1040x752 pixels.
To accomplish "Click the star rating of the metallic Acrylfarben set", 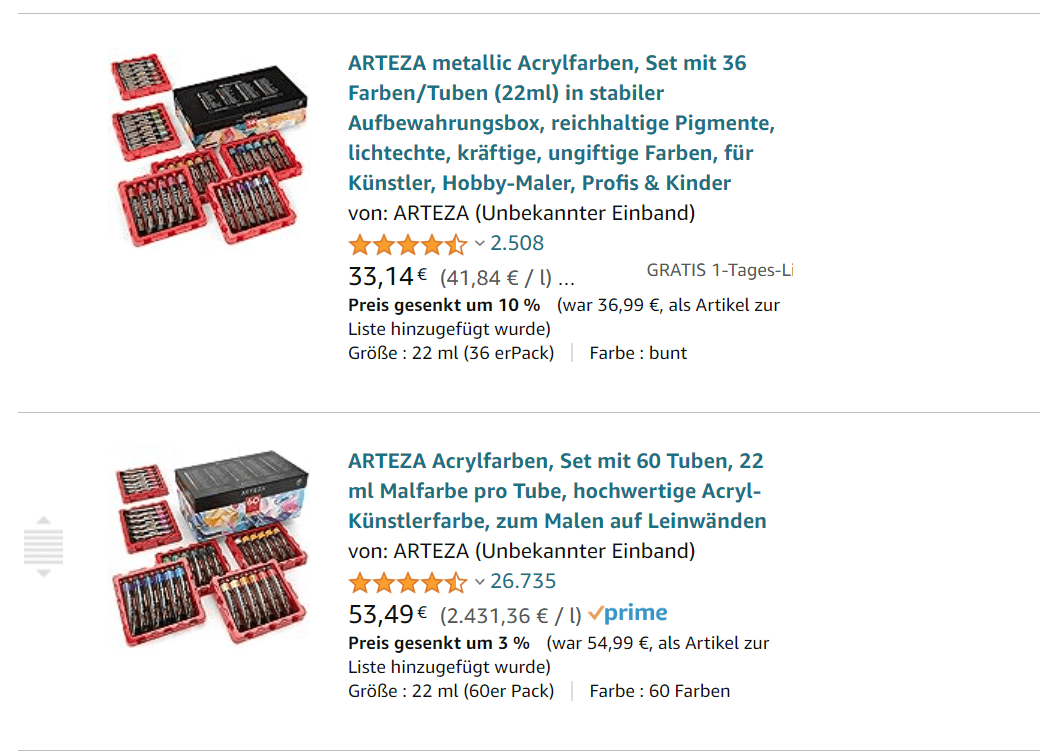I will tap(408, 245).
